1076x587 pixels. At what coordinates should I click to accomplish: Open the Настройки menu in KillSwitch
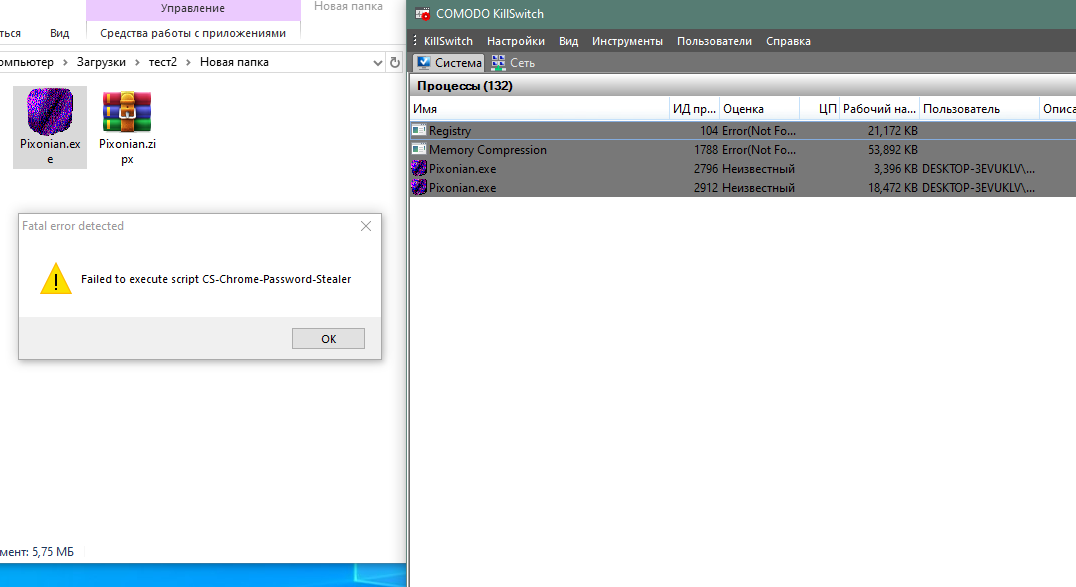(x=515, y=41)
